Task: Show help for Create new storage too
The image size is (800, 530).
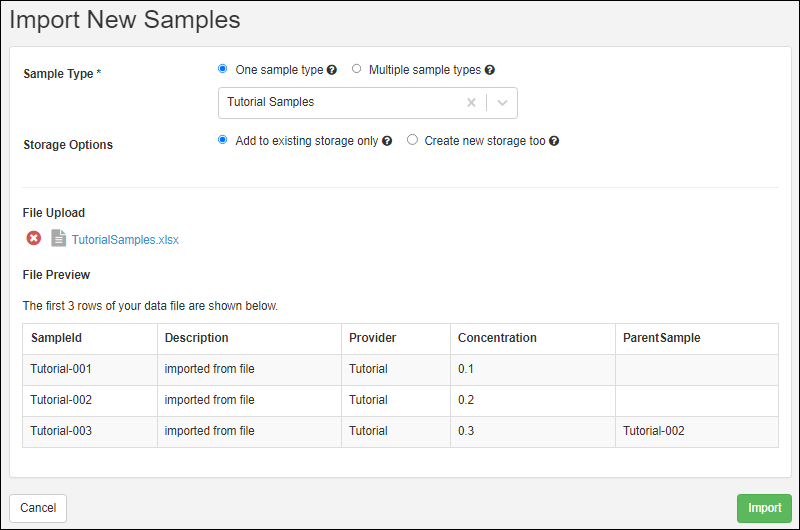Action: (x=554, y=141)
